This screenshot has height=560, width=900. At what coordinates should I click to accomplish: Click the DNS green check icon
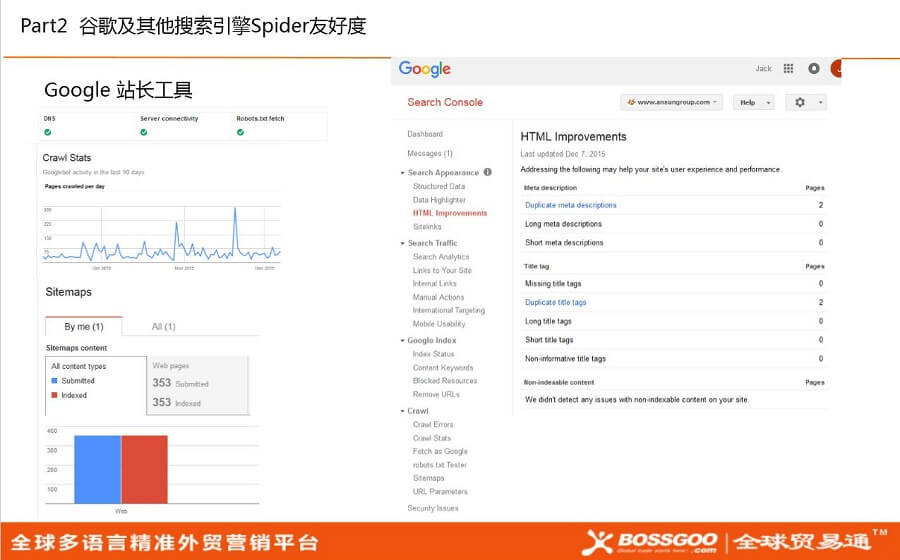48,132
